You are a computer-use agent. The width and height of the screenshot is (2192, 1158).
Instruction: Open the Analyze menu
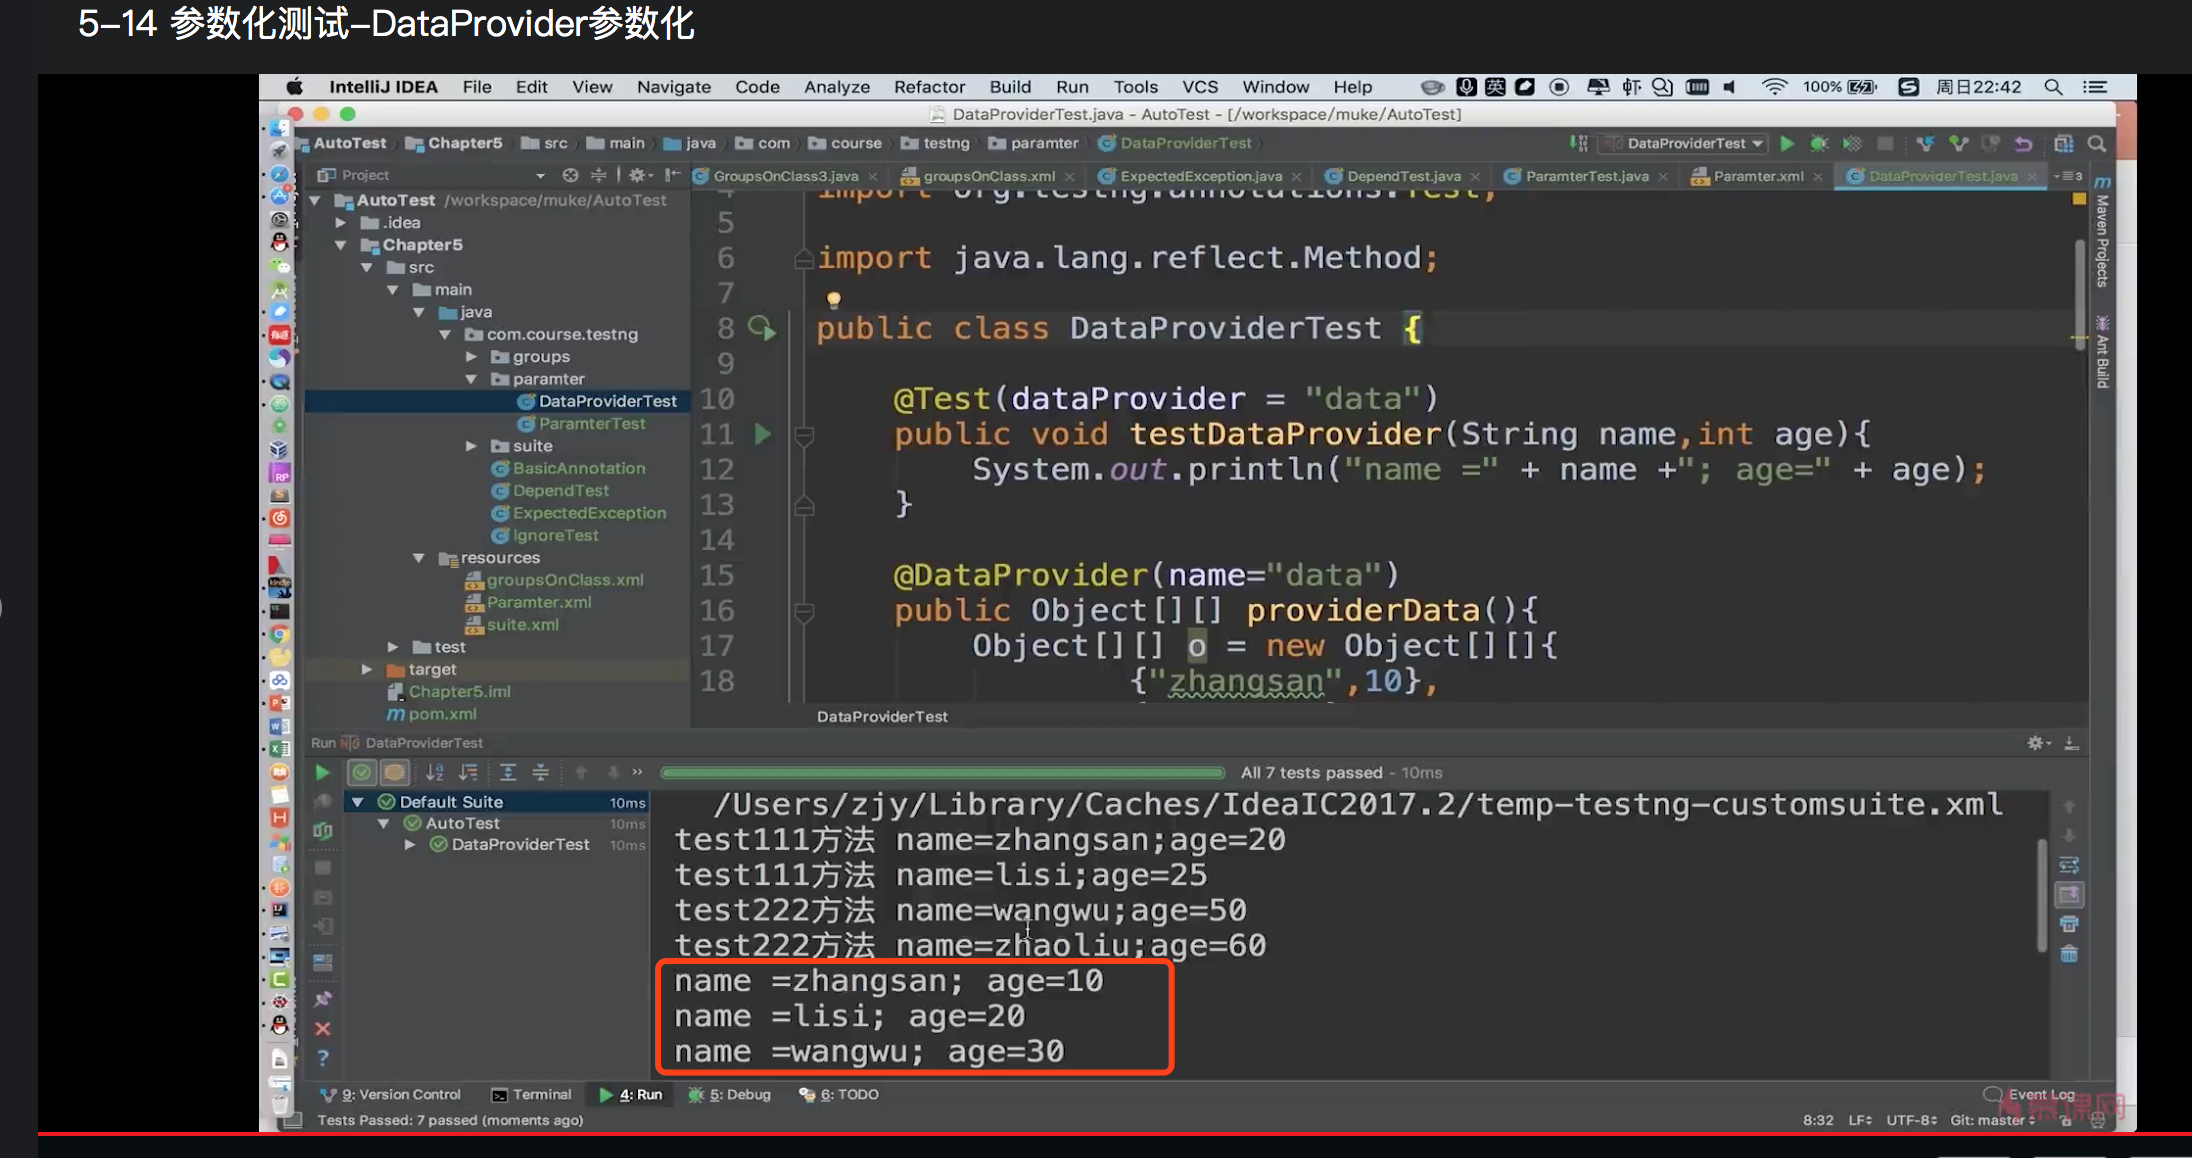tap(837, 87)
